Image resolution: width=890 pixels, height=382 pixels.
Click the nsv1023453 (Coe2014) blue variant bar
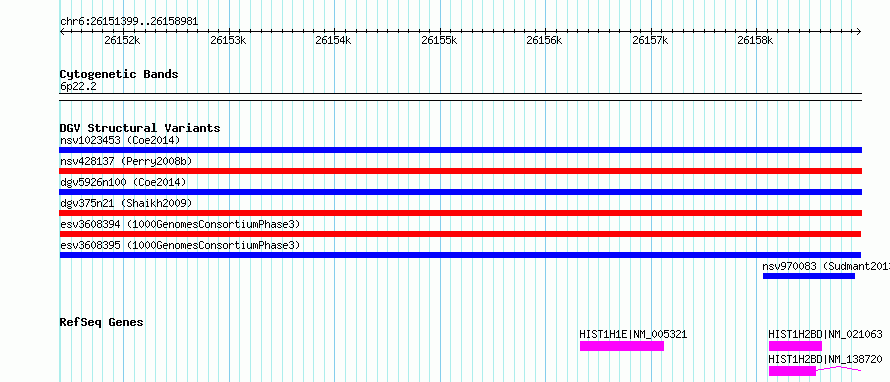click(460, 150)
